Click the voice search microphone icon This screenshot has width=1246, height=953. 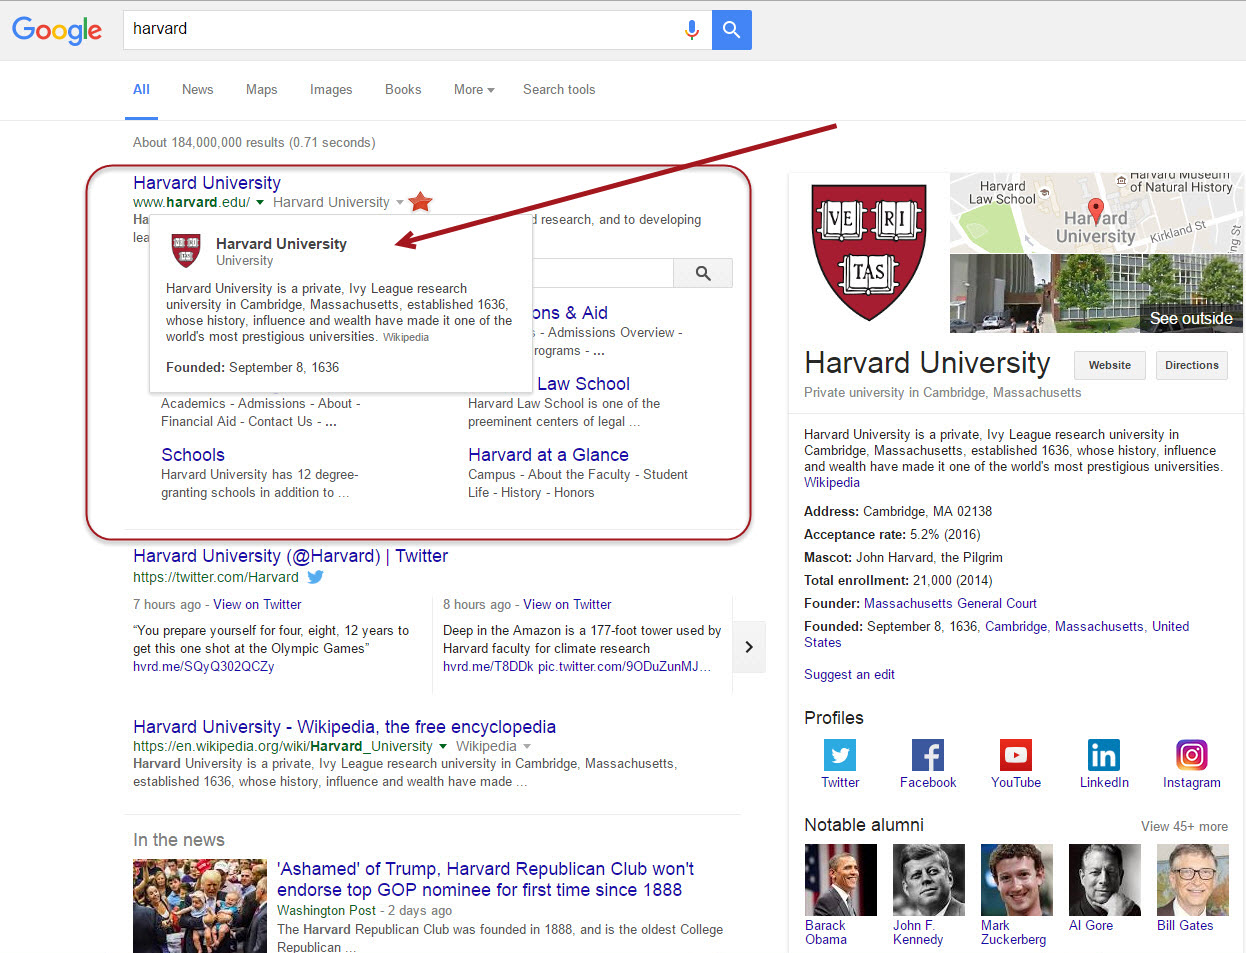coord(691,30)
